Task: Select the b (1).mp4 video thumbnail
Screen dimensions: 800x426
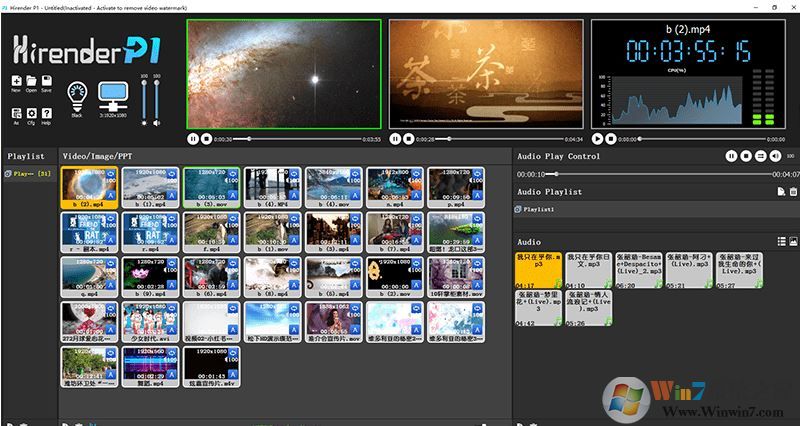Action: coord(151,187)
